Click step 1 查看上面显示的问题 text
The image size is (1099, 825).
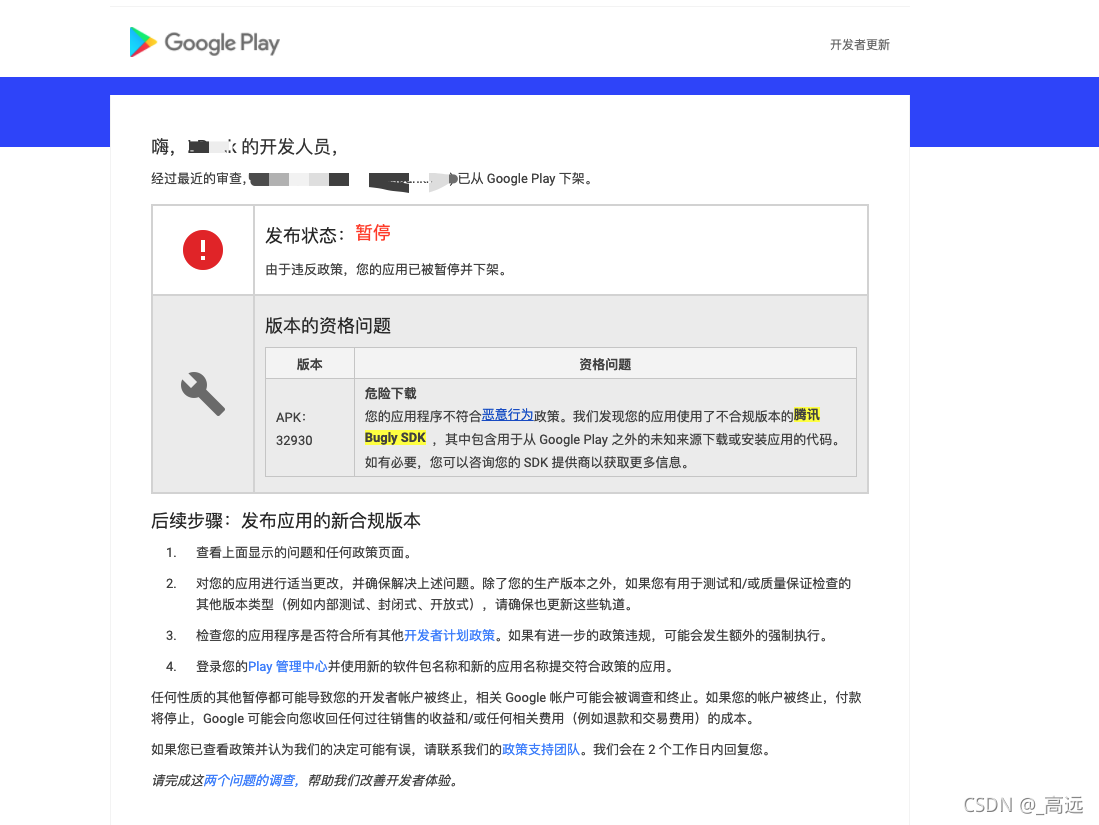point(303,552)
